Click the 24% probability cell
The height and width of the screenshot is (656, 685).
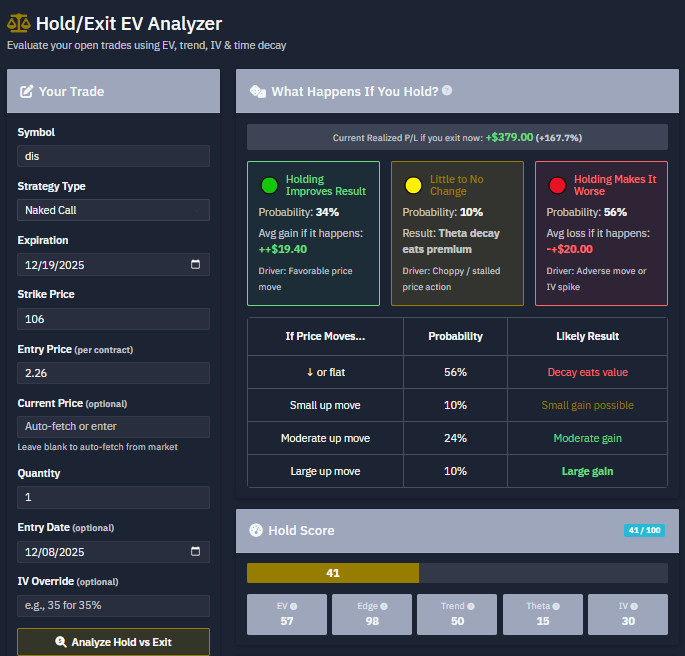455,438
